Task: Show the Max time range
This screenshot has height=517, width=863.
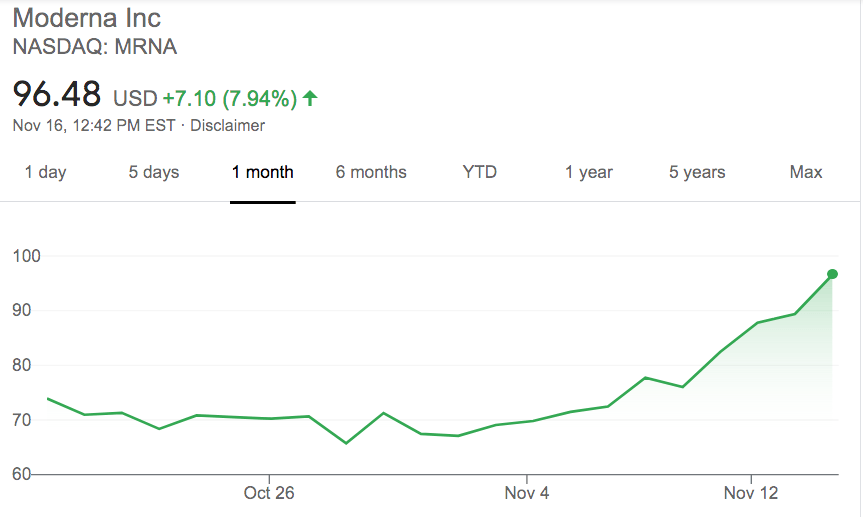Action: [806, 172]
